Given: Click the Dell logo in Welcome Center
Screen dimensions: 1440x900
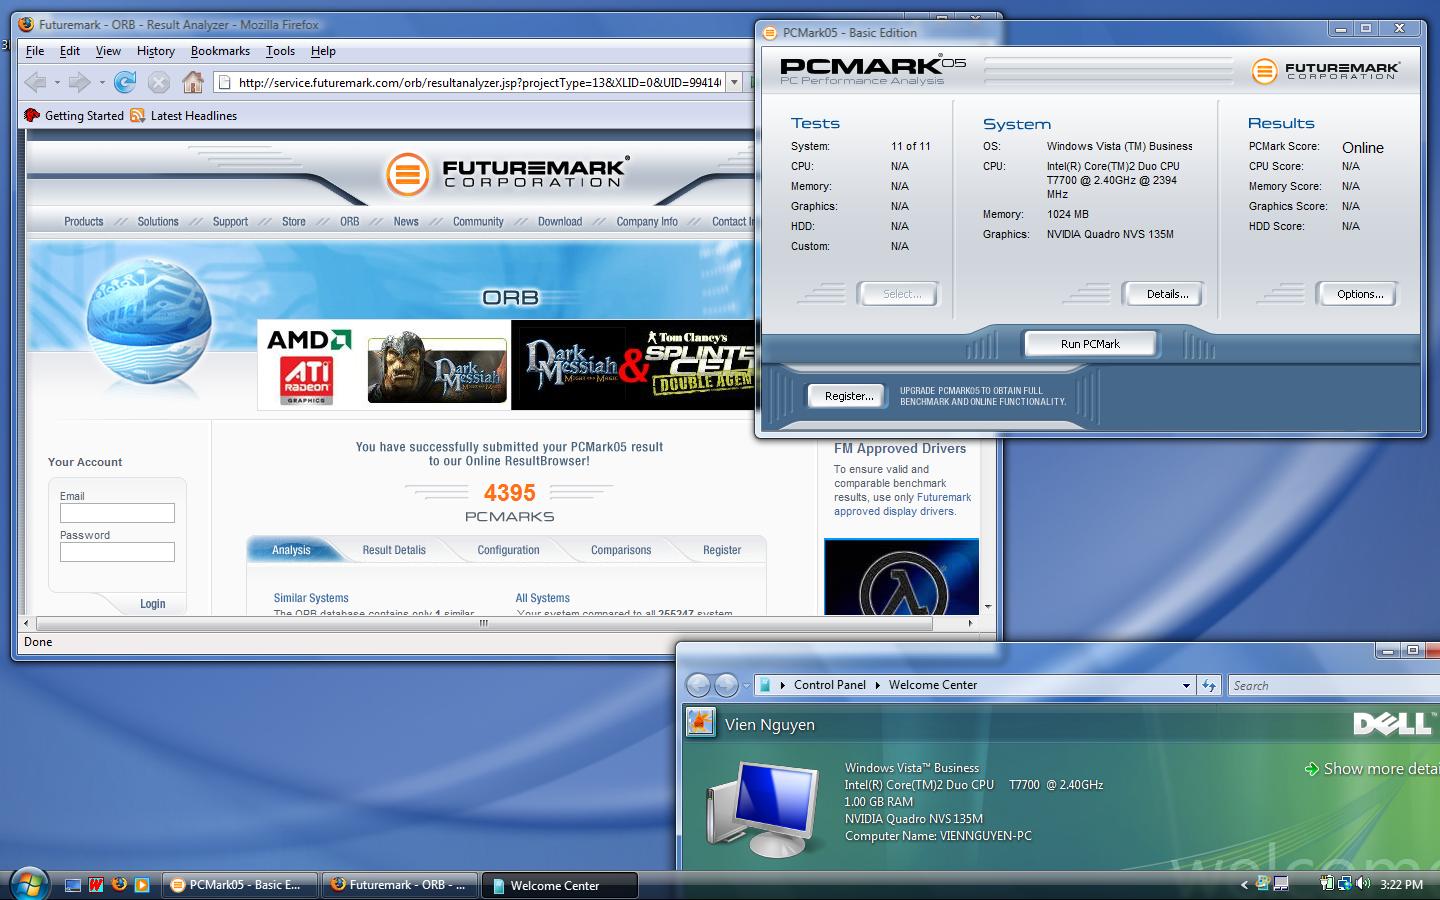Looking at the screenshot, I should point(1392,723).
